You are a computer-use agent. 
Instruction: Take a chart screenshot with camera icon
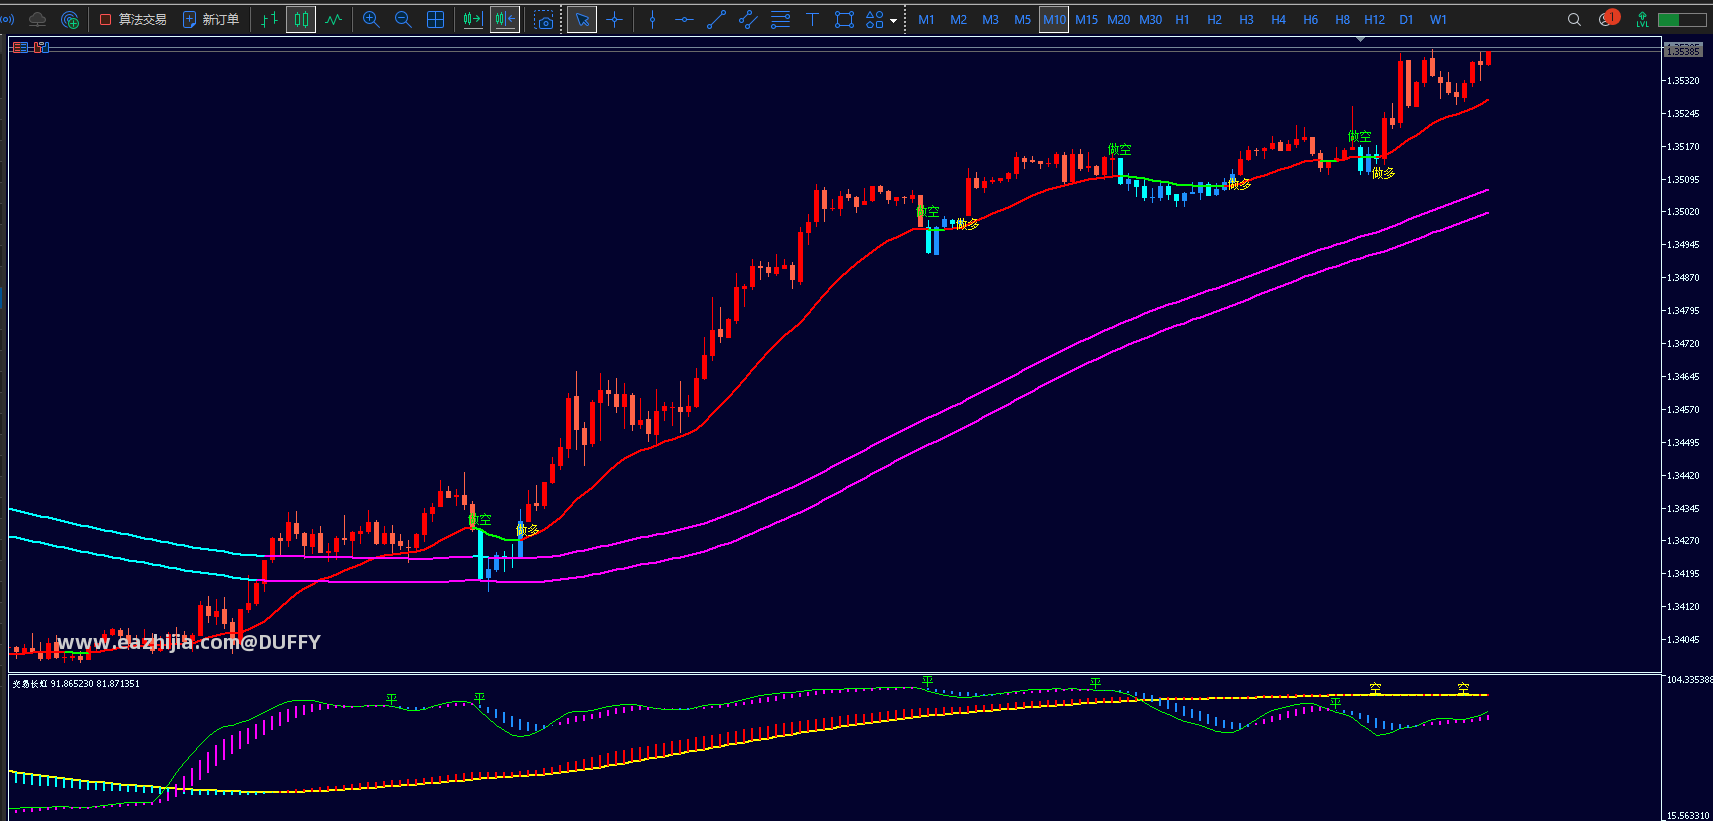coord(543,19)
